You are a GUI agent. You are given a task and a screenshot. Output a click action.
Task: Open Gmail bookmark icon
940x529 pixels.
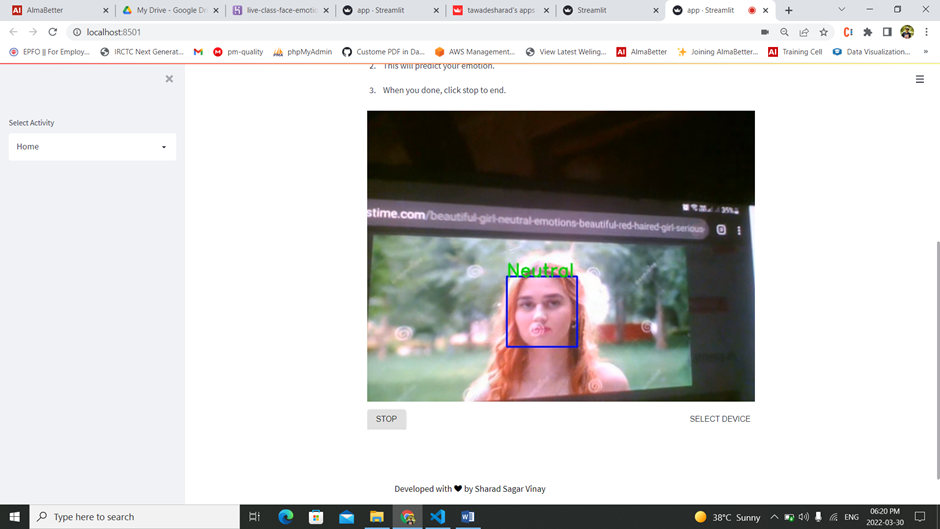[198, 52]
